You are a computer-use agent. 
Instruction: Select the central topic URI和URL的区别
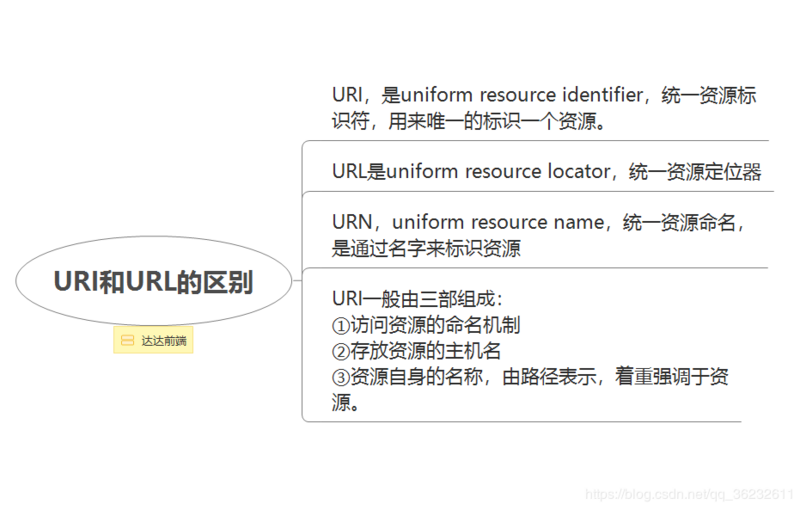click(154, 280)
